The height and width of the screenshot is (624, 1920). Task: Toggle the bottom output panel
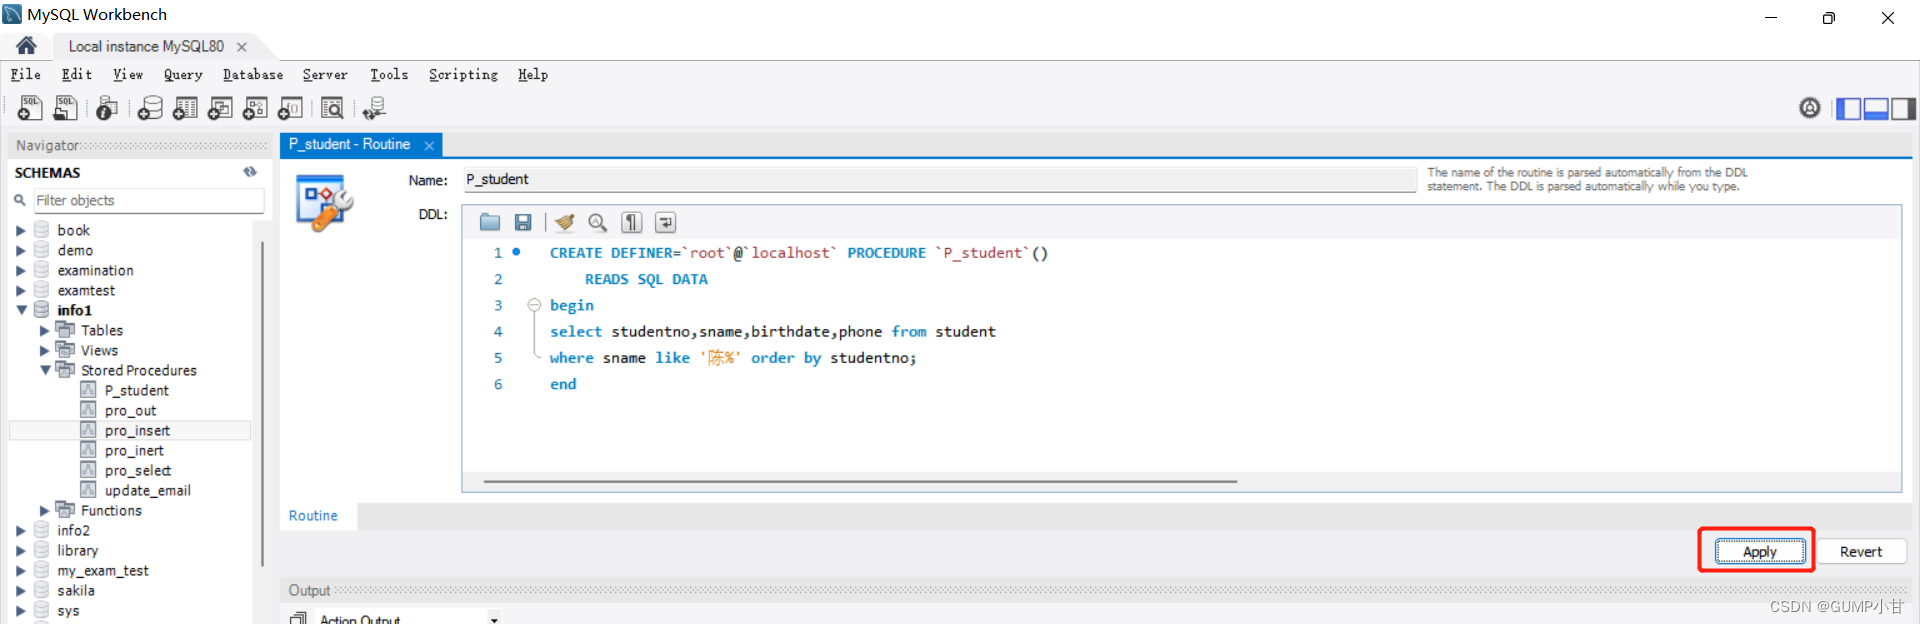(1876, 108)
